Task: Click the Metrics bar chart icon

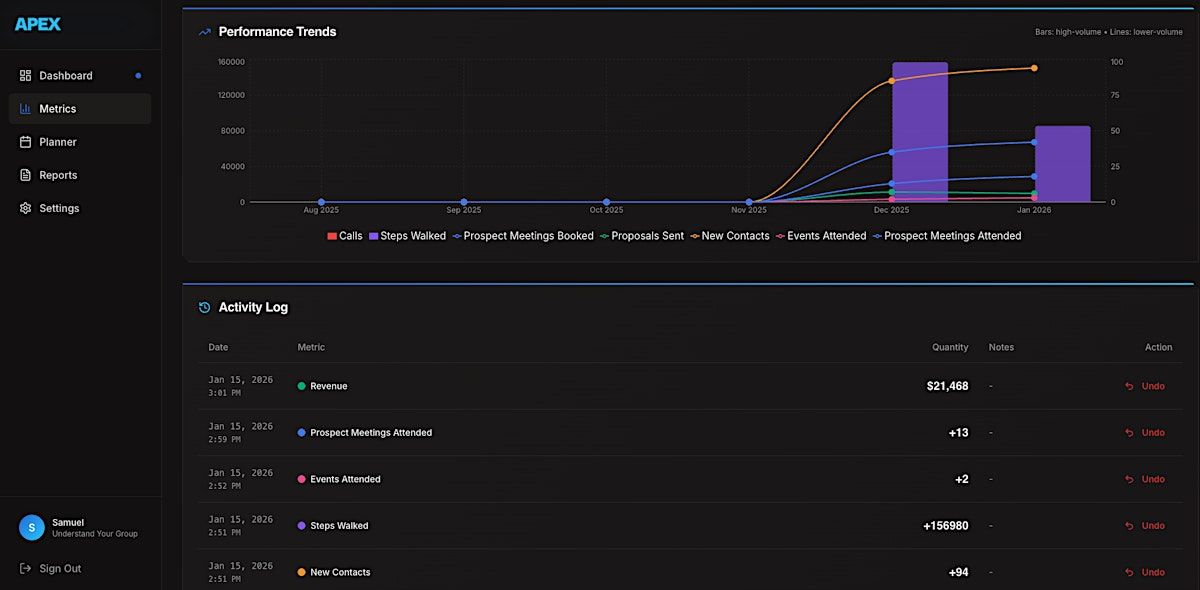Action: 26,109
